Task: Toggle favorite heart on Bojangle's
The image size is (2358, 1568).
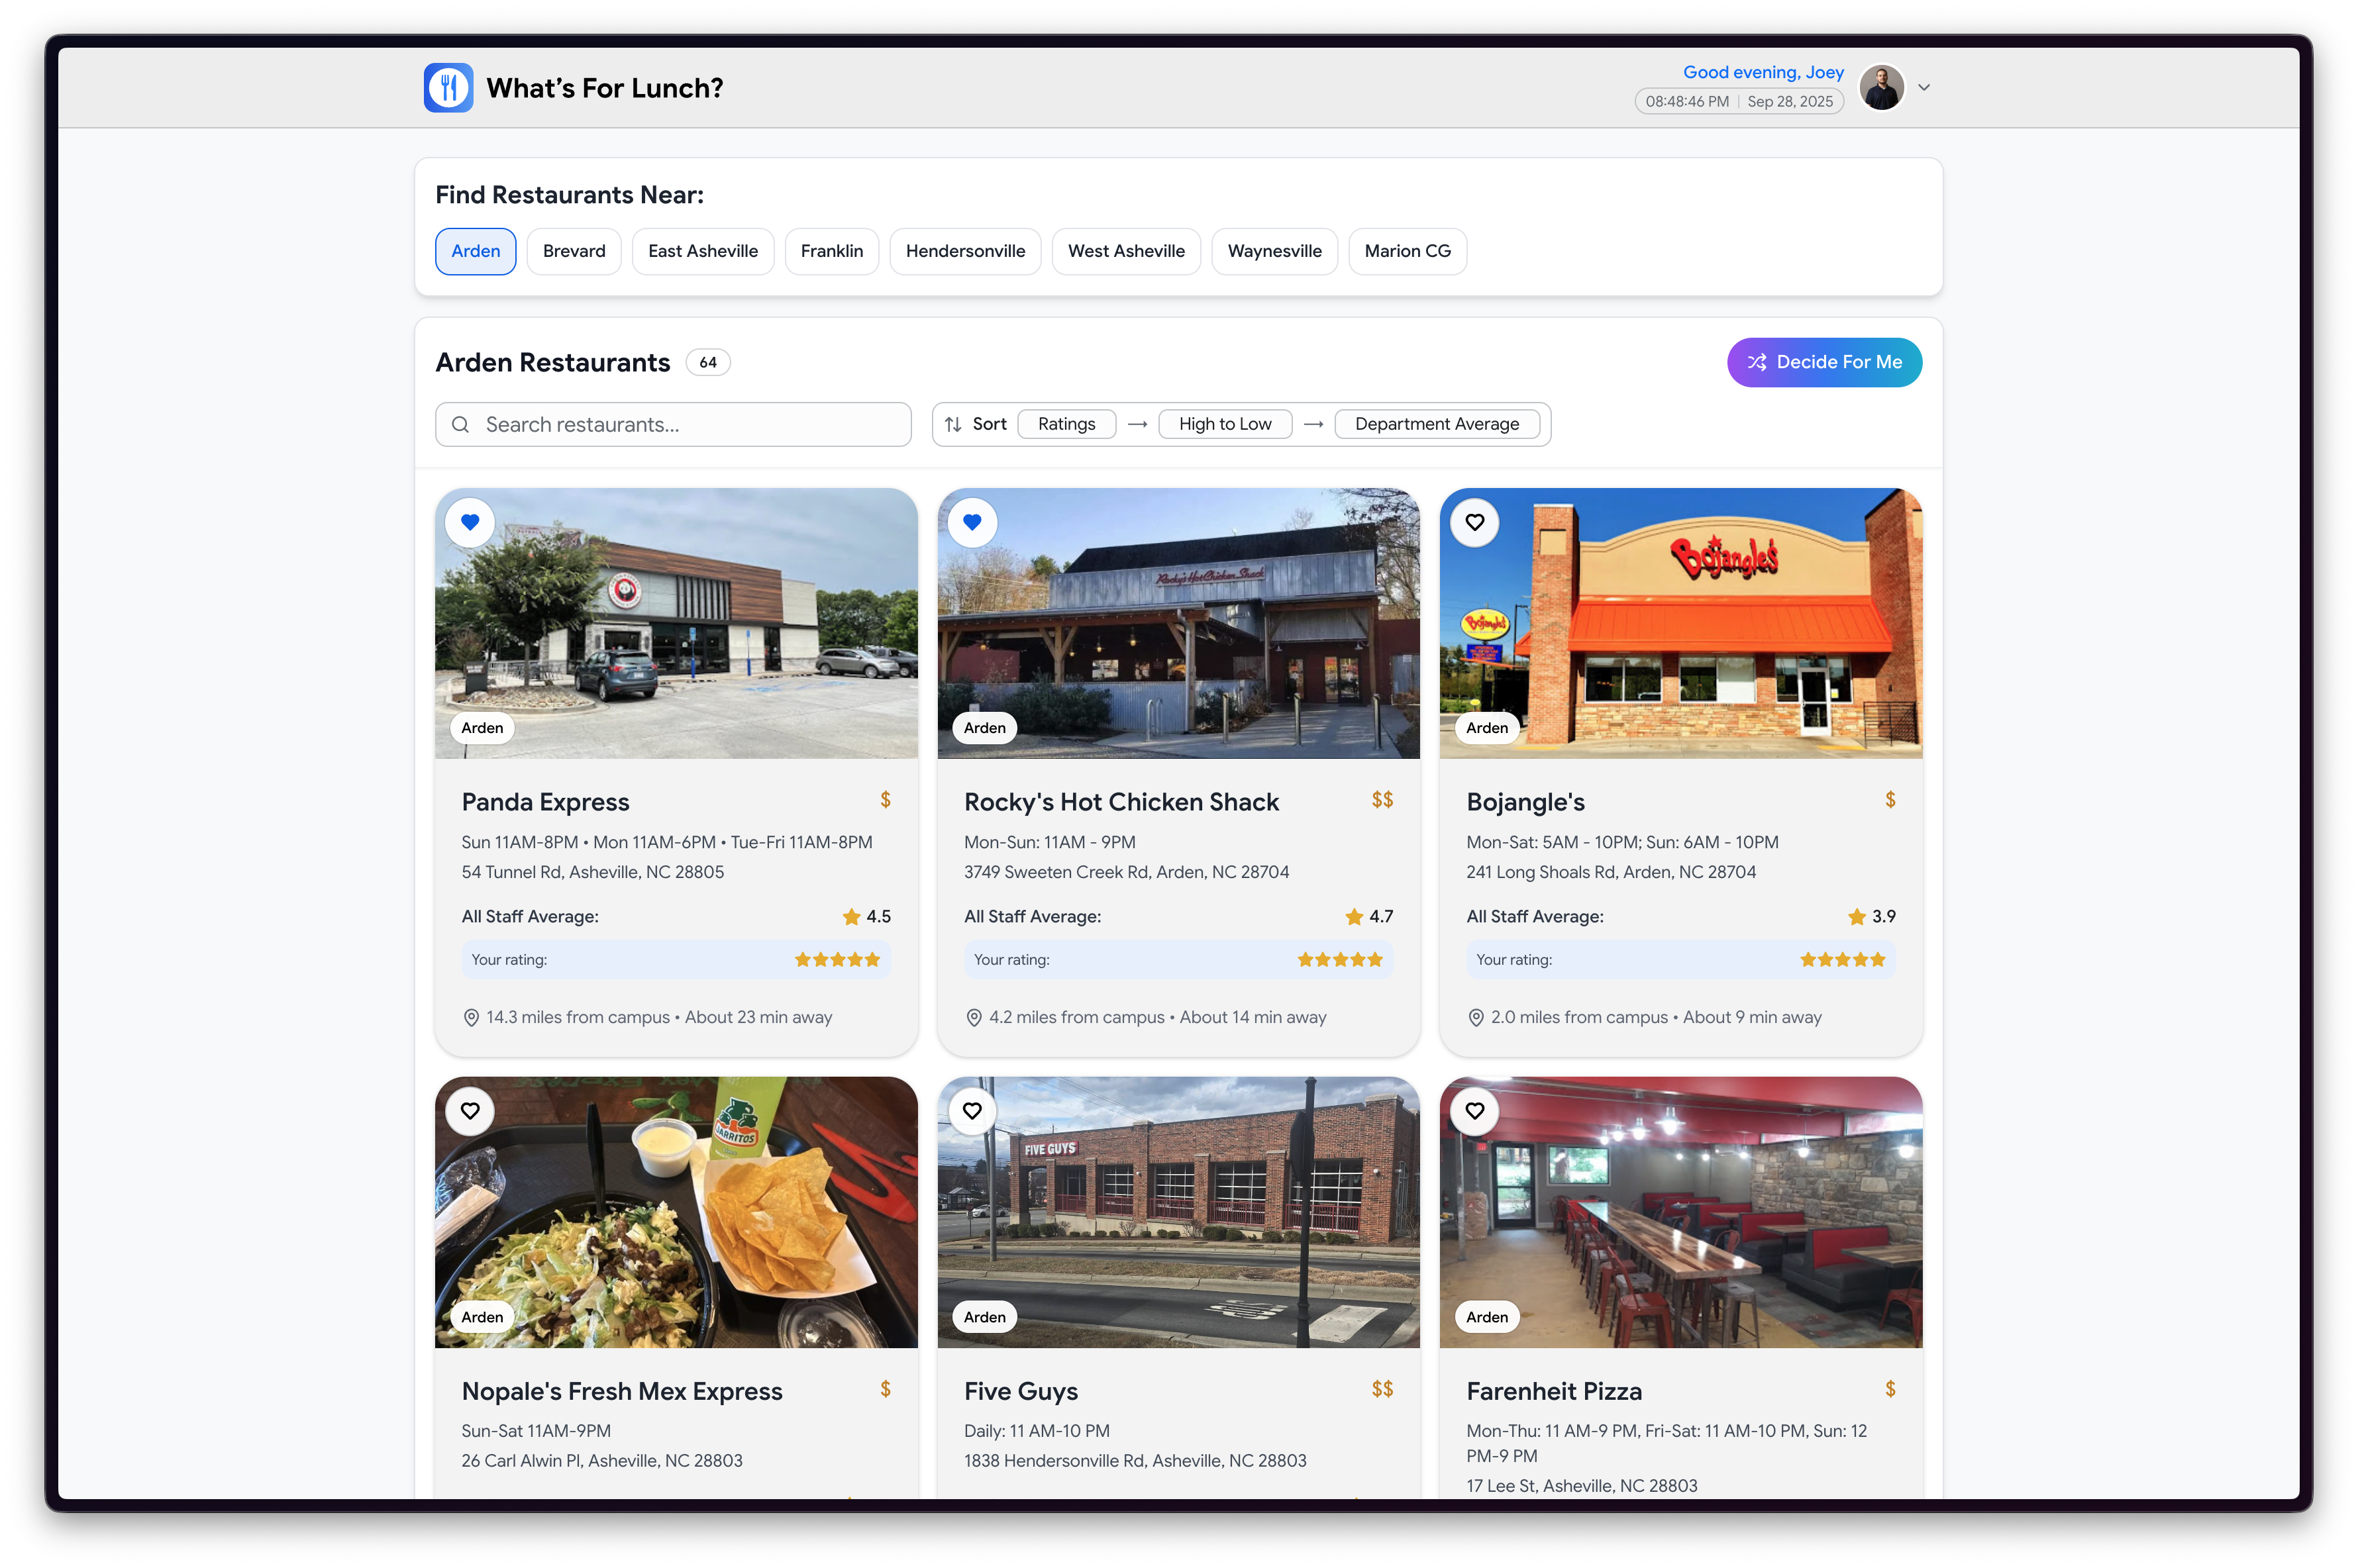Action: click(1474, 522)
